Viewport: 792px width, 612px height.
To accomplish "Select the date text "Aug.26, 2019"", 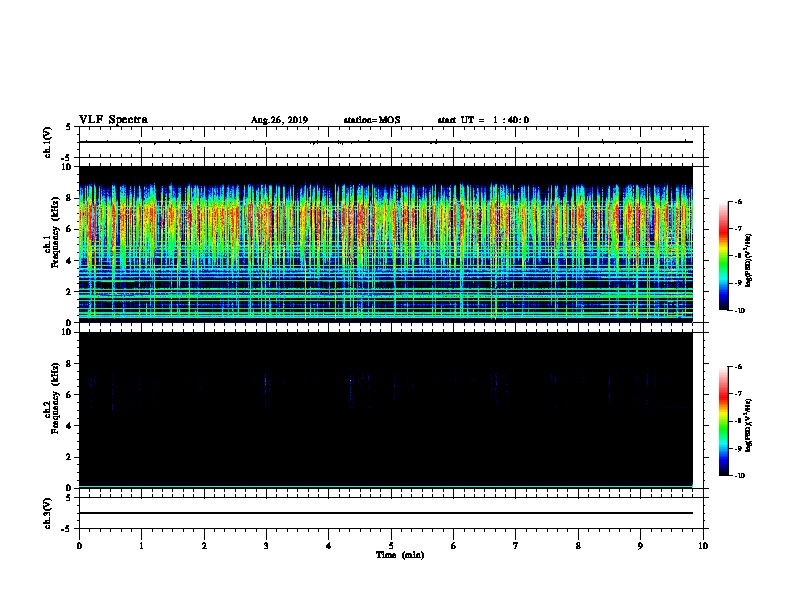I will (279, 120).
